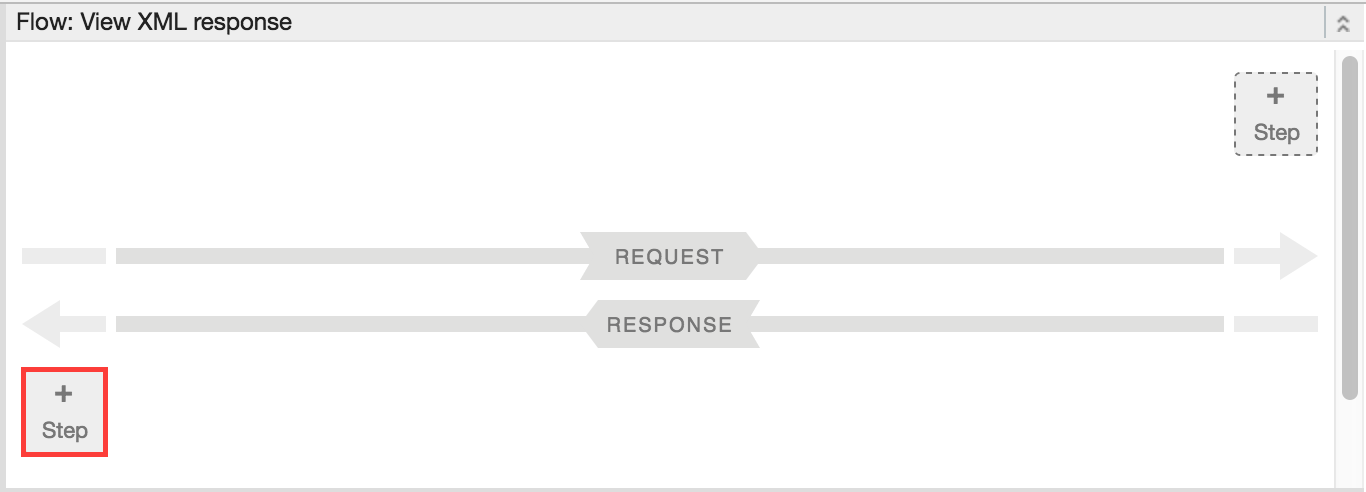Click the dashed-border Step button above the request flow
This screenshot has width=1366, height=492.
(x=1276, y=114)
